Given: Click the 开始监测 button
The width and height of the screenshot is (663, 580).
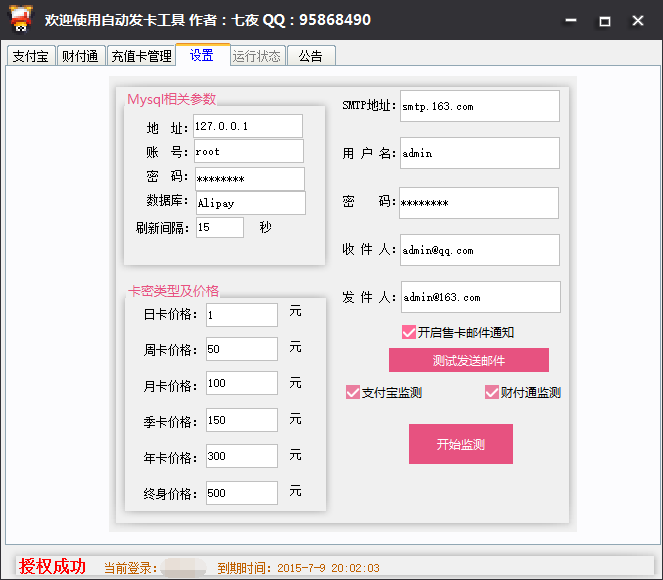Looking at the screenshot, I should click(x=460, y=444).
